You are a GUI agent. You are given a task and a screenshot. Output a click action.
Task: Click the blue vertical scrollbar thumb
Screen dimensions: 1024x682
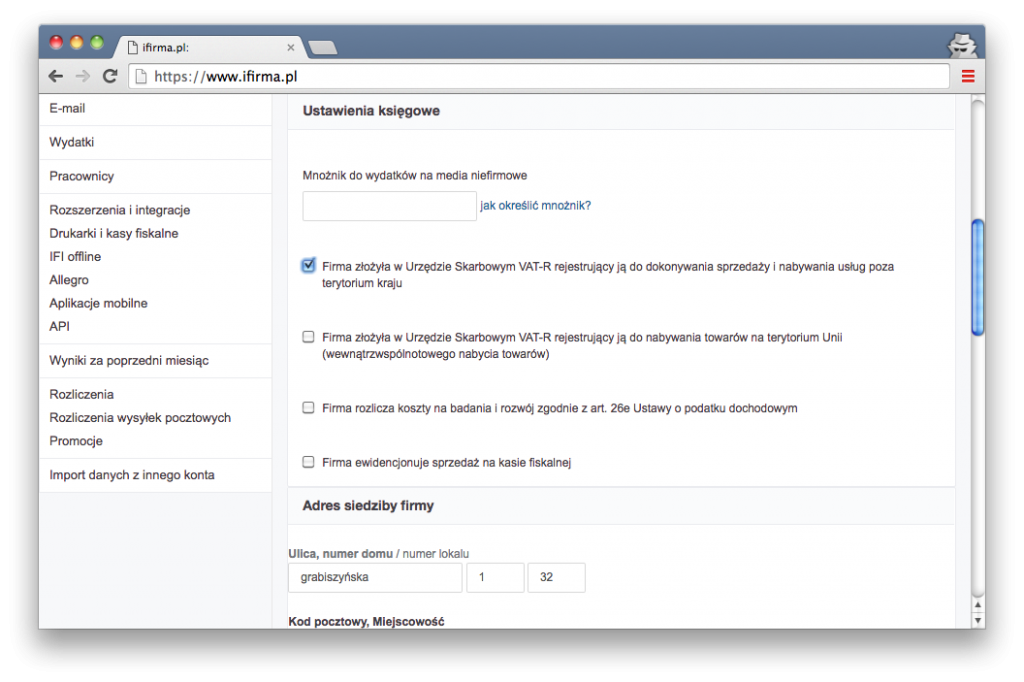(x=978, y=278)
